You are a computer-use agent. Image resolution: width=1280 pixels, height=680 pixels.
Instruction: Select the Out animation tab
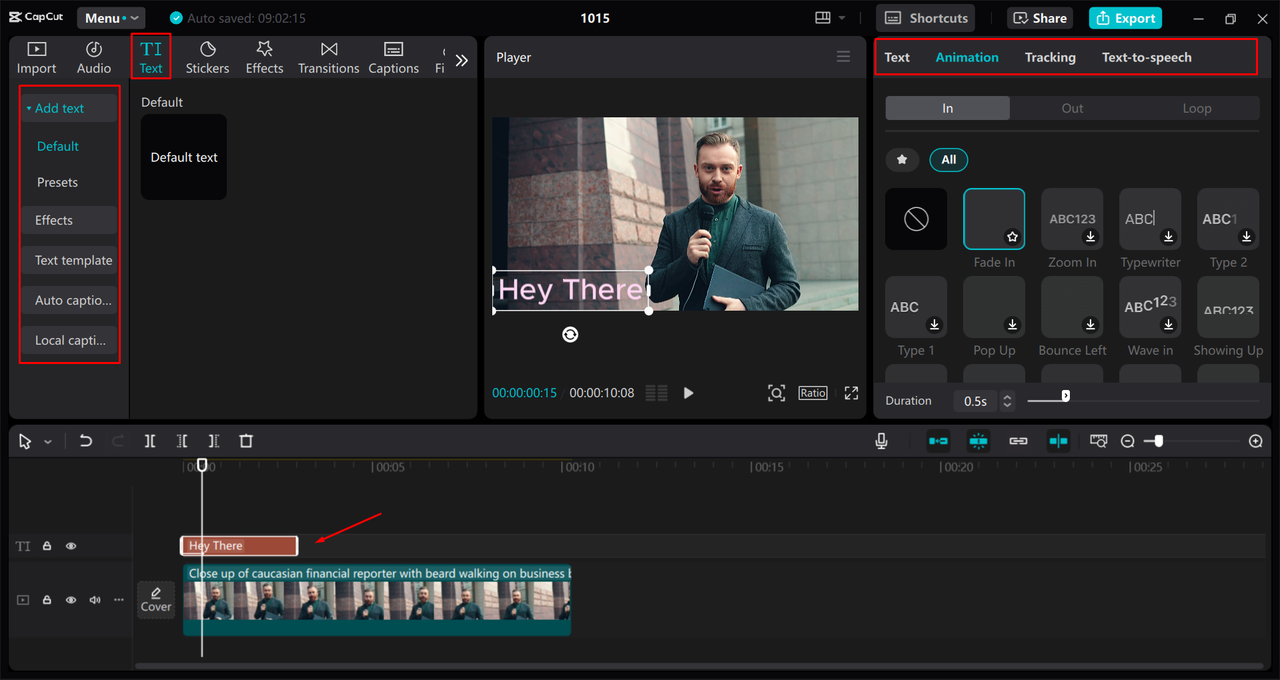click(x=1072, y=108)
